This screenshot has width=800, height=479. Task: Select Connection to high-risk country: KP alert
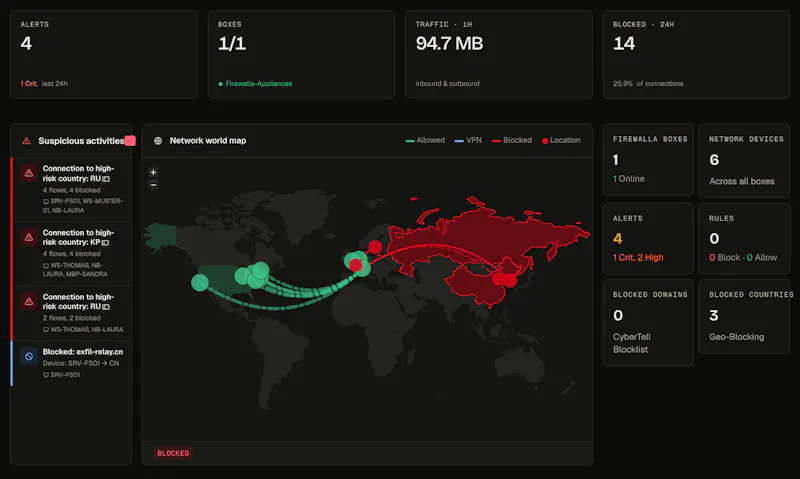[71, 253]
